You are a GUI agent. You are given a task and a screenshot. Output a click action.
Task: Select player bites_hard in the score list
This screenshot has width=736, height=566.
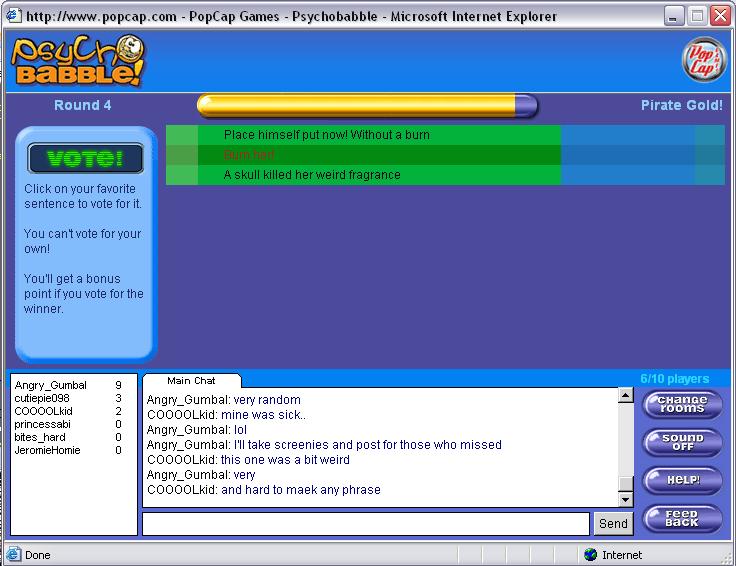[x=68, y=437]
